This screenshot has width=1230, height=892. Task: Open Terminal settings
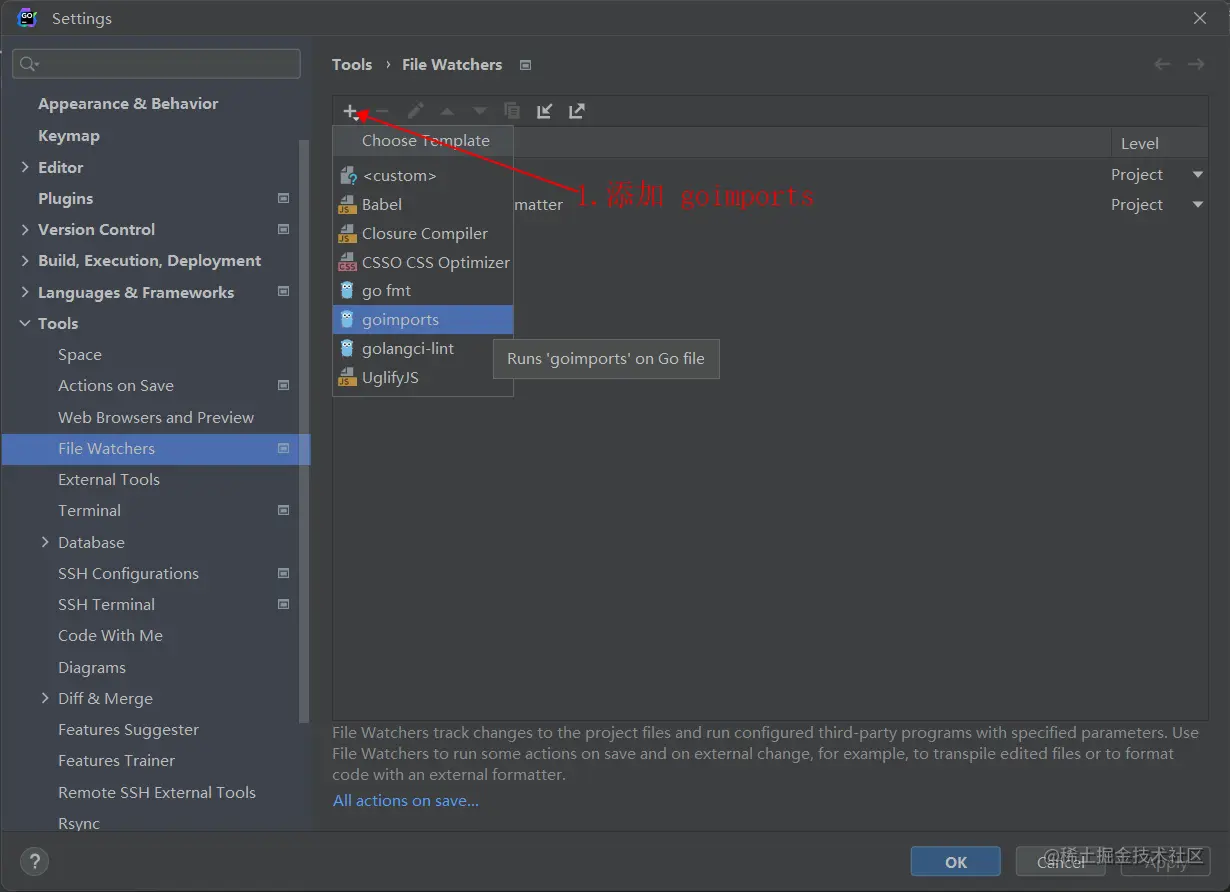pyautogui.click(x=89, y=511)
